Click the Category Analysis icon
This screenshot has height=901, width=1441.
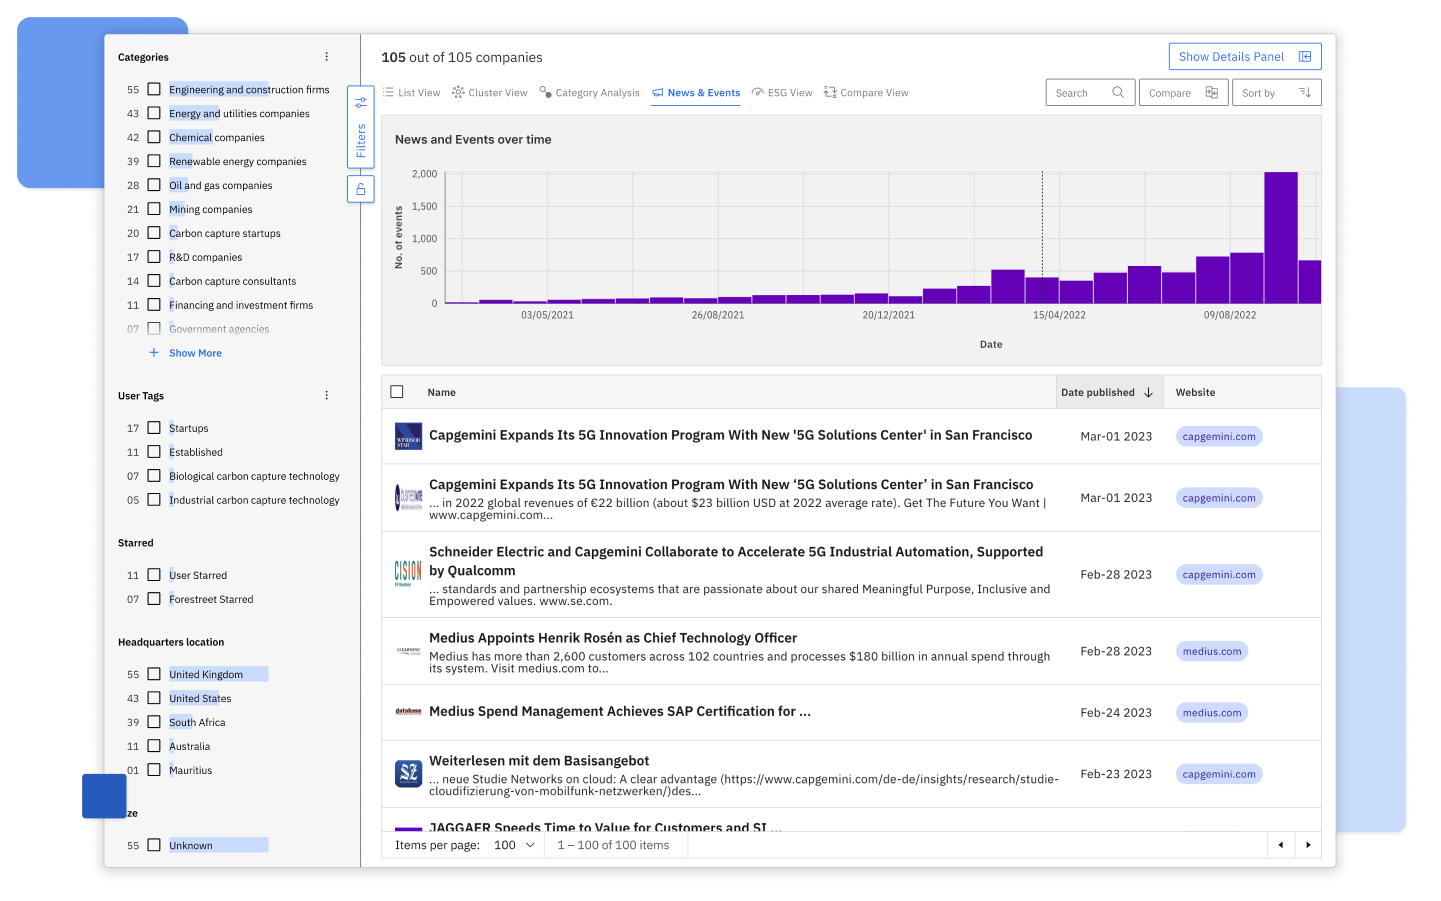coord(545,92)
